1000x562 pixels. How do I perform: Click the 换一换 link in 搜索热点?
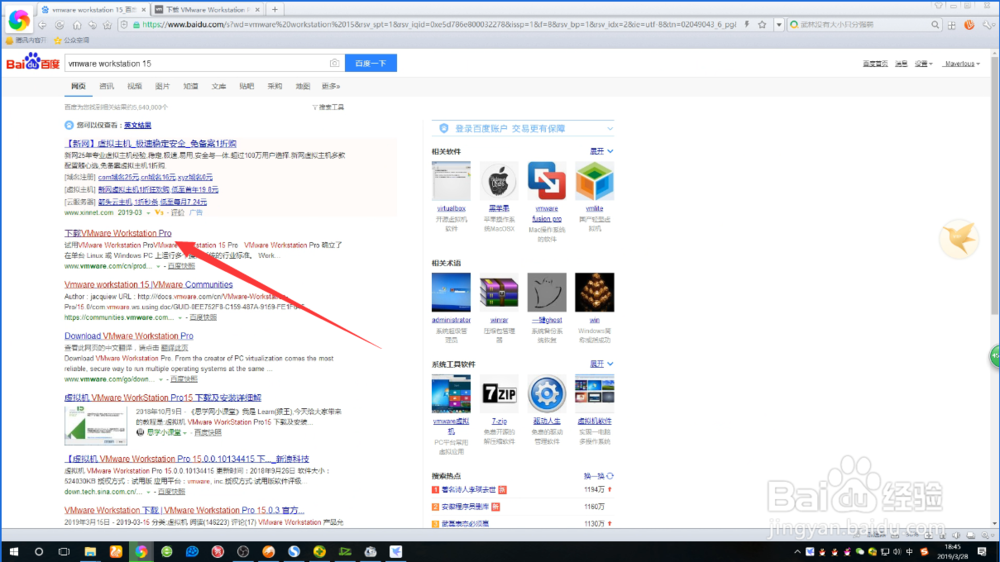tap(594, 476)
